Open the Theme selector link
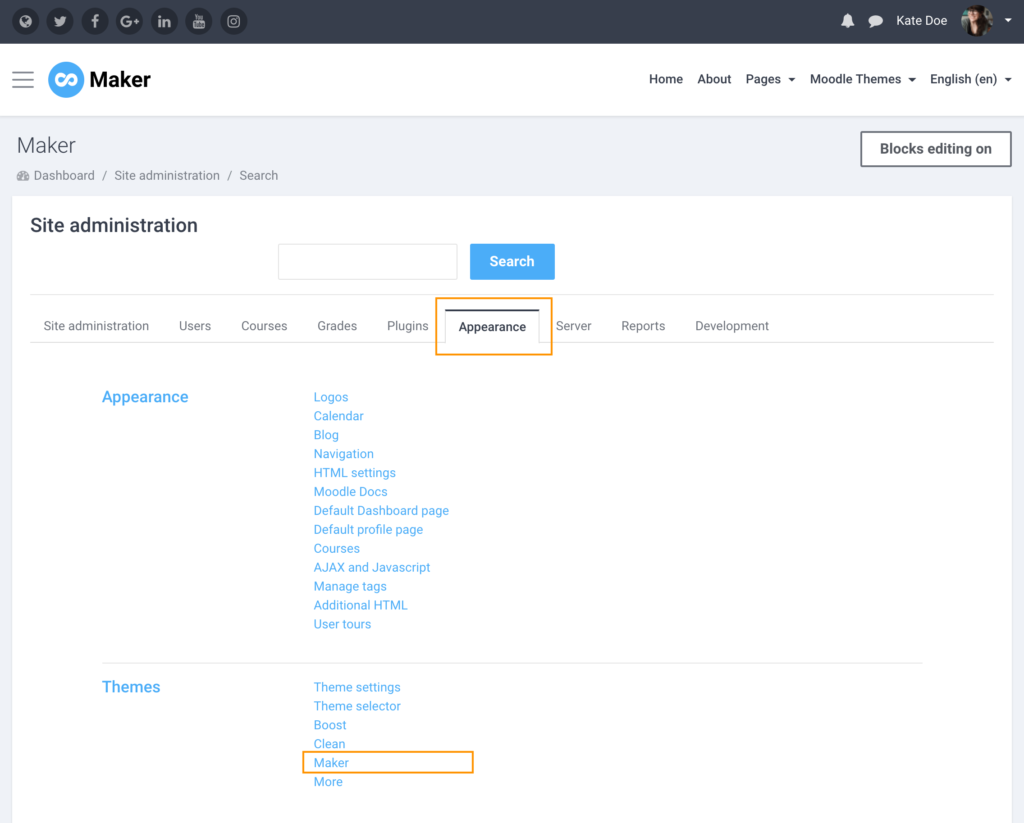1024x823 pixels. (357, 705)
